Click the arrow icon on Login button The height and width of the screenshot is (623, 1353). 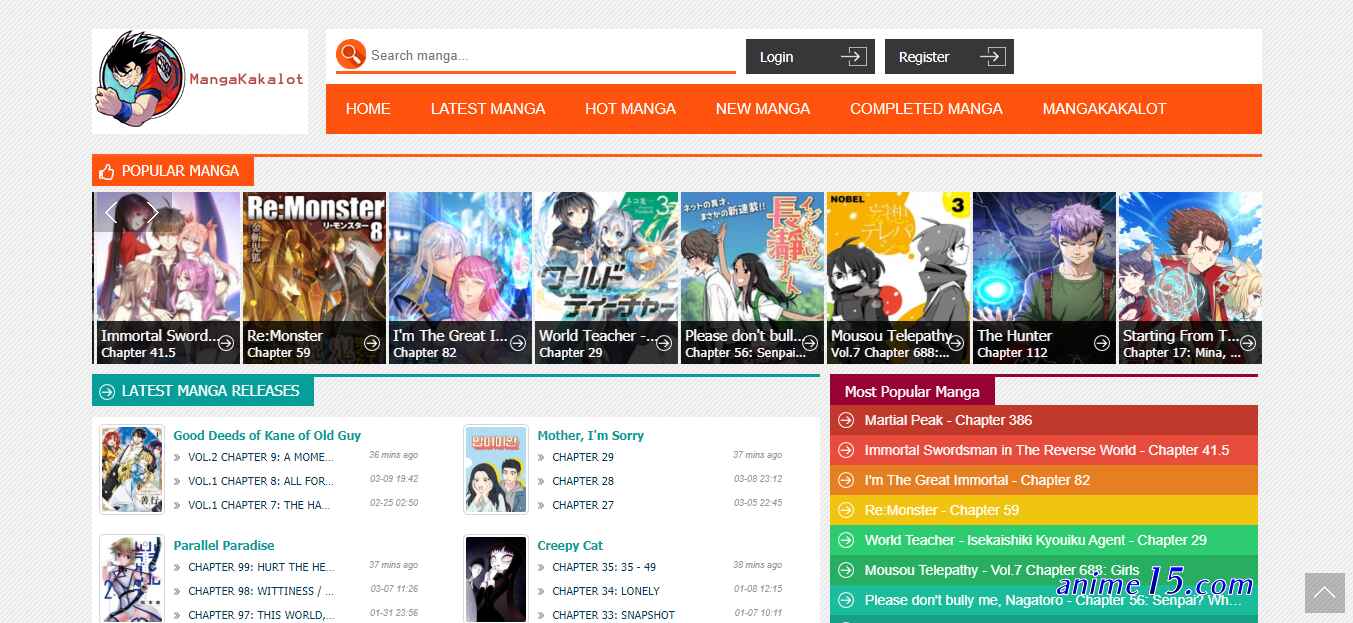(x=853, y=57)
